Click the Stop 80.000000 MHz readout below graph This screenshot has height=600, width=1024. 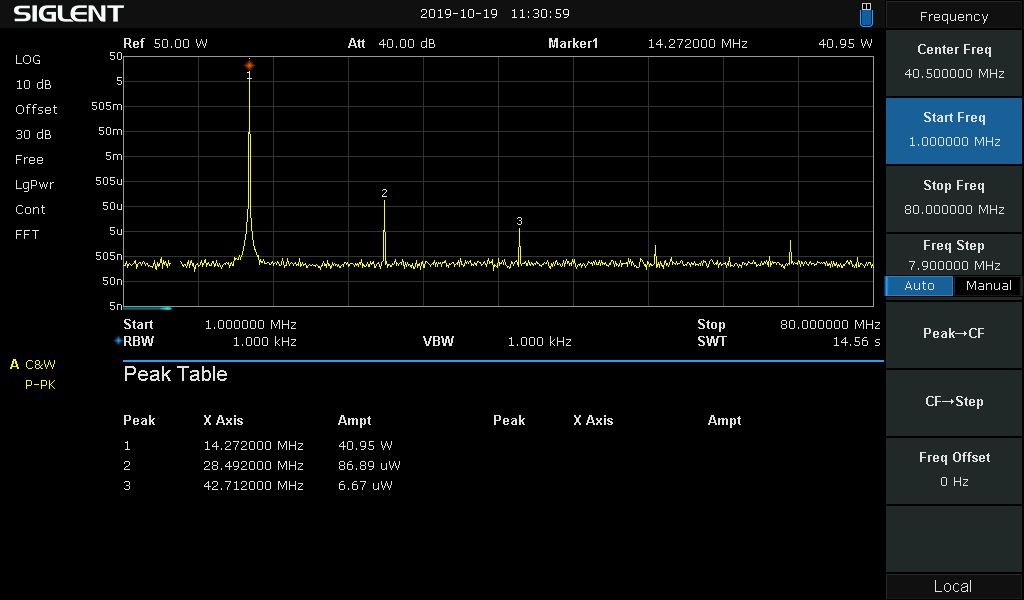coord(788,324)
